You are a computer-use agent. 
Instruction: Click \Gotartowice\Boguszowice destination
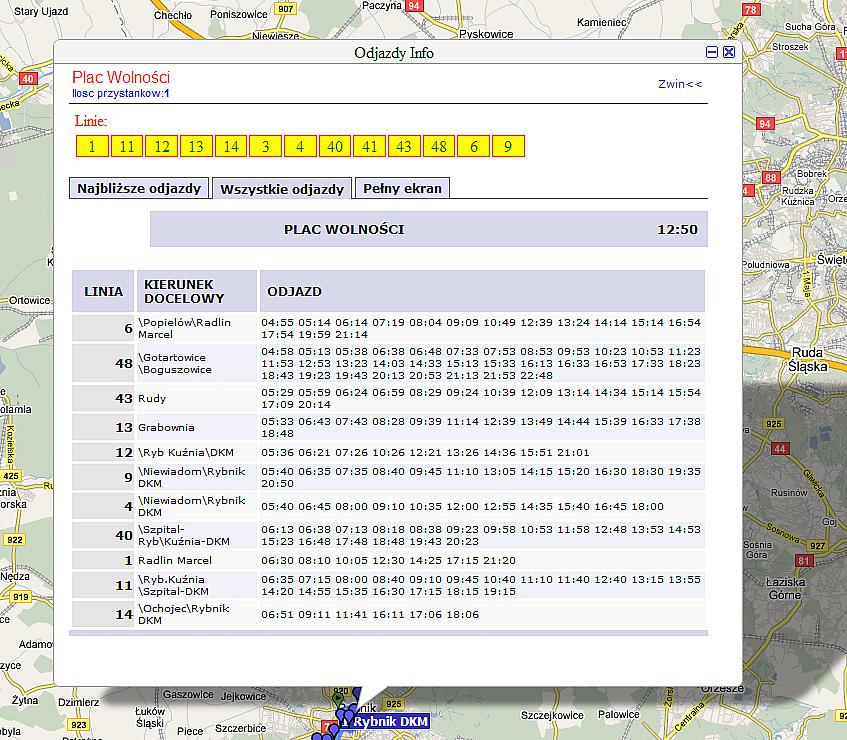[175, 364]
